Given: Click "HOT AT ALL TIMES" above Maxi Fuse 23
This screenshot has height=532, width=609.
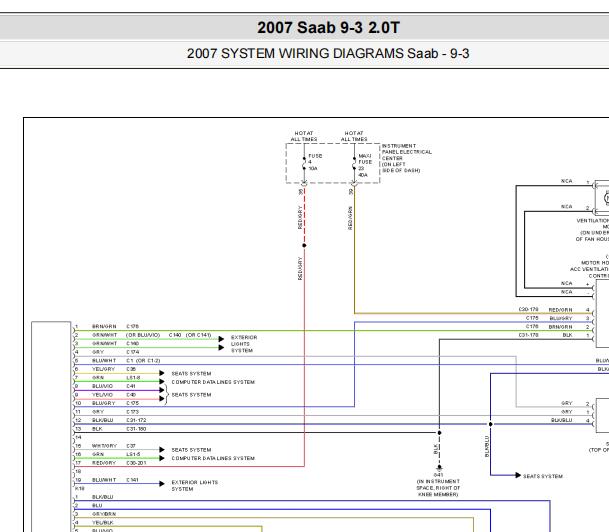Looking at the screenshot, I should pyautogui.click(x=354, y=136).
